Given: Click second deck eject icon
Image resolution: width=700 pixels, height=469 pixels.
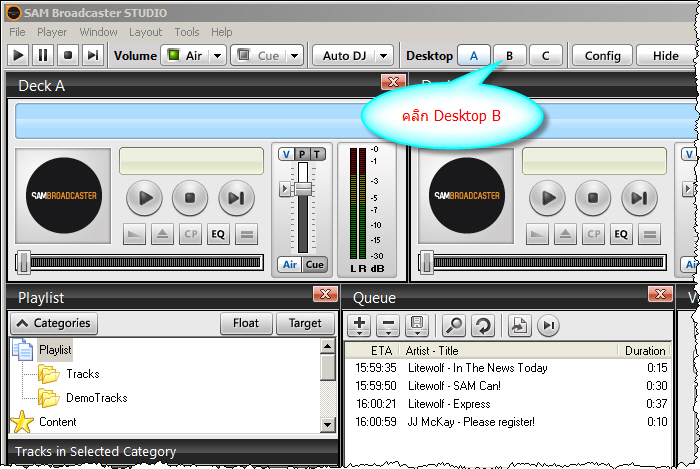Looking at the screenshot, I should click(566, 234).
